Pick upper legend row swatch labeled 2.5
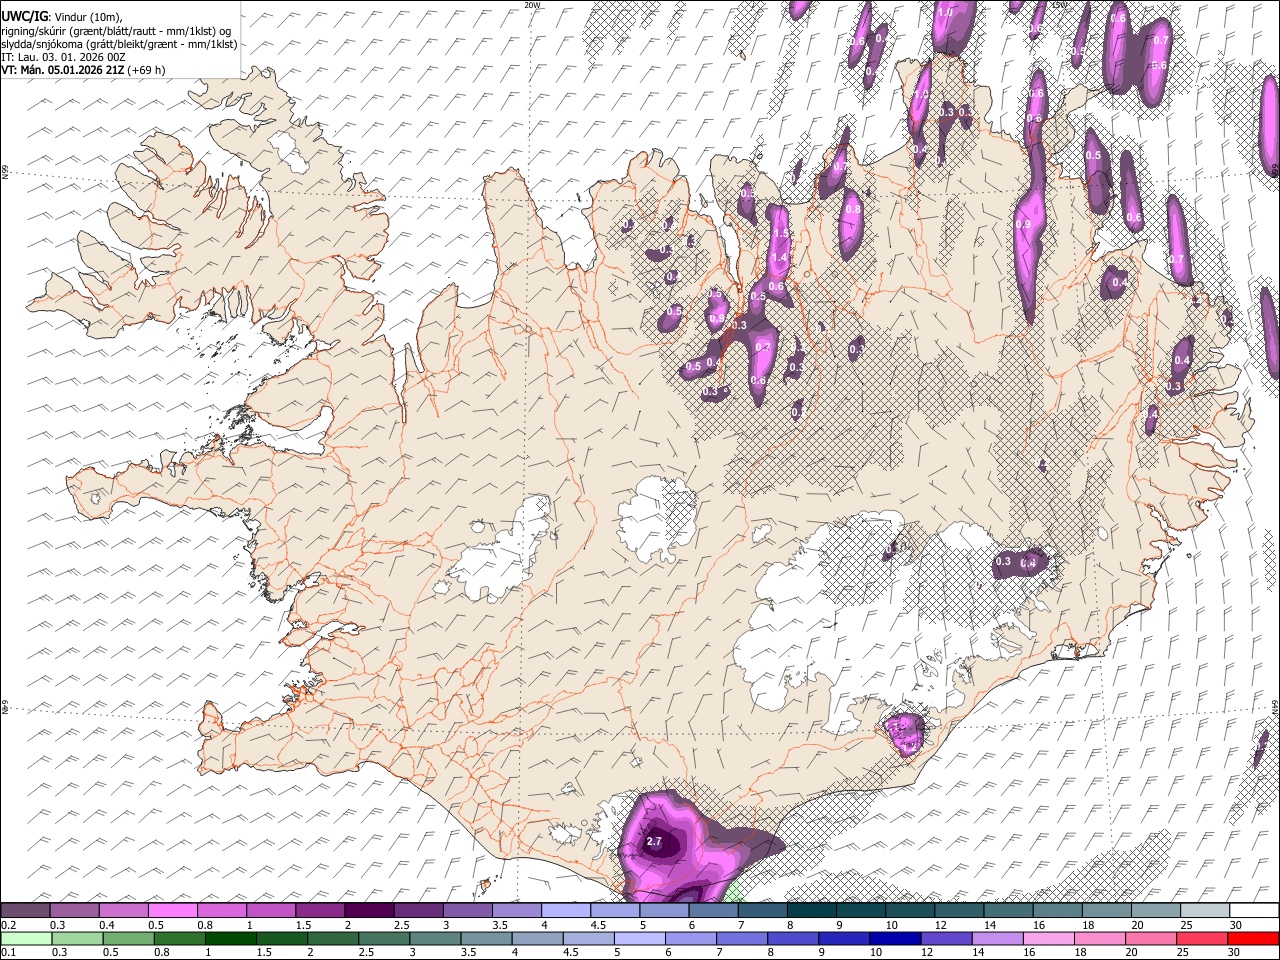Screen dimensions: 1280x960 click(418, 910)
